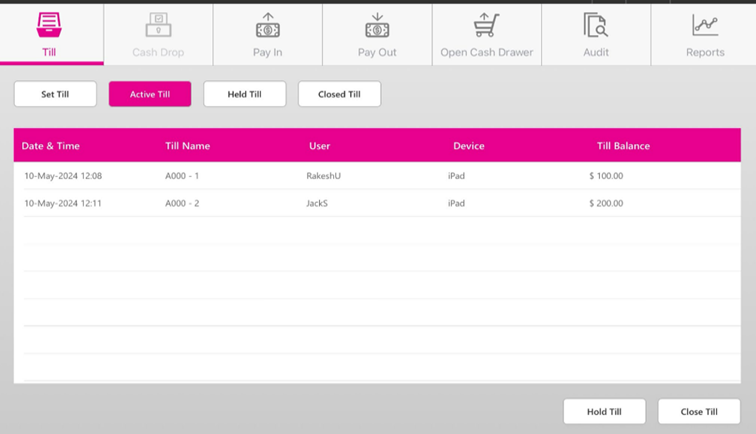This screenshot has height=434, width=756.
Task: Click the user RakeshU cell
Action: (324, 176)
